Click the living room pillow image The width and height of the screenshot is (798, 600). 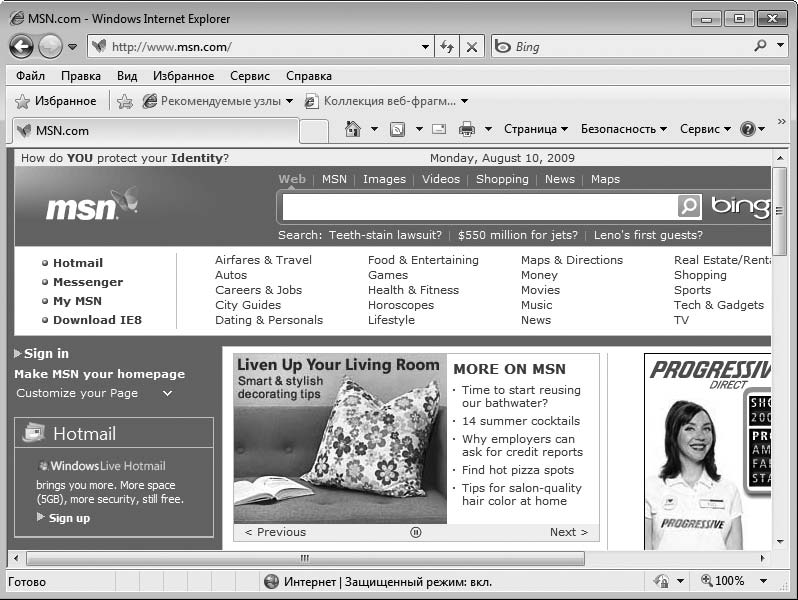[x=340, y=439]
